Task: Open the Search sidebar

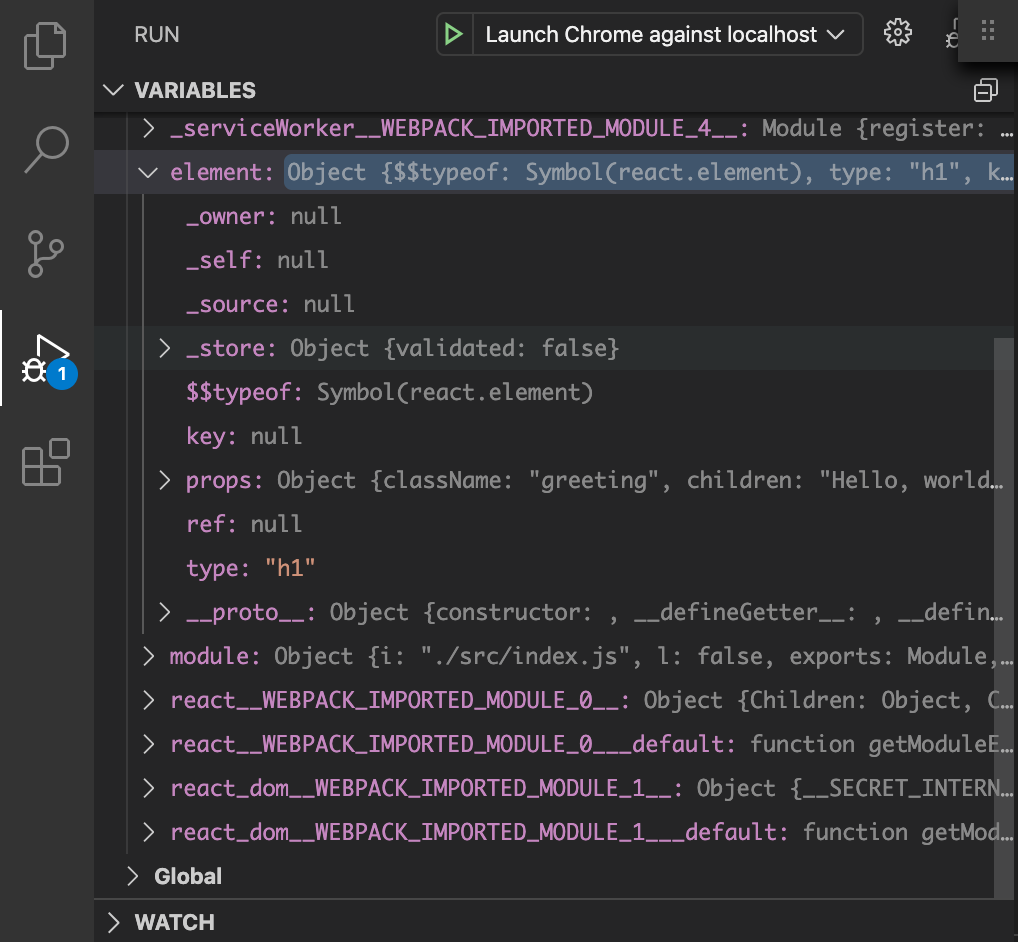Action: (x=44, y=148)
